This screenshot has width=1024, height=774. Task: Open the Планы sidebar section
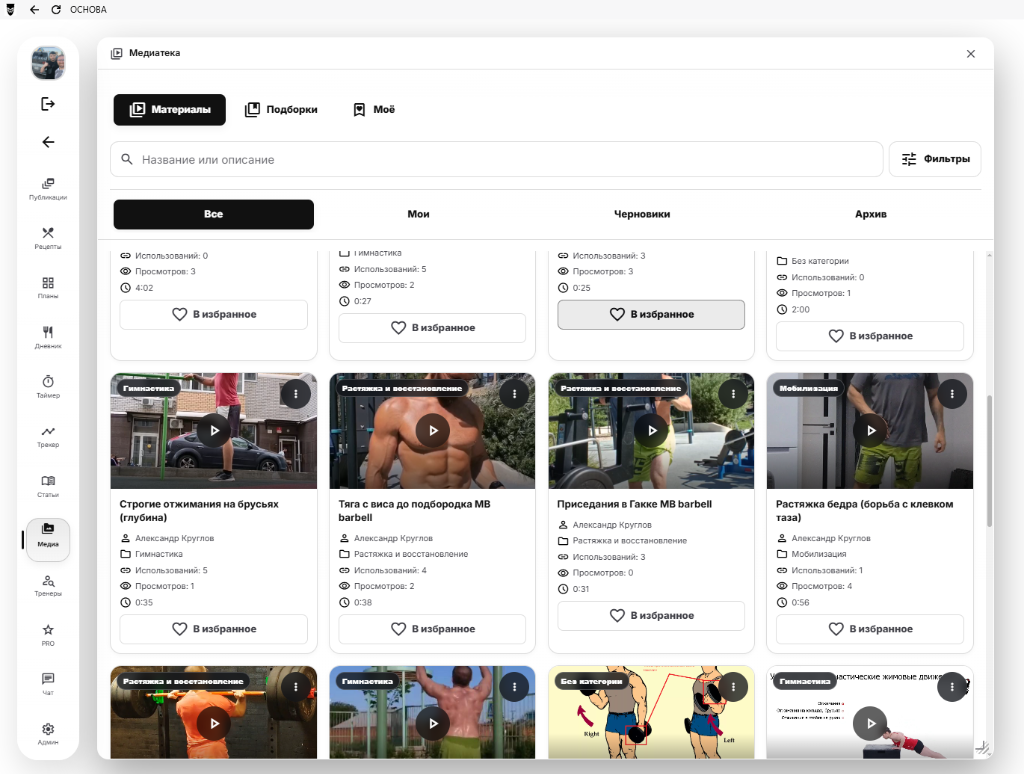pyautogui.click(x=48, y=287)
